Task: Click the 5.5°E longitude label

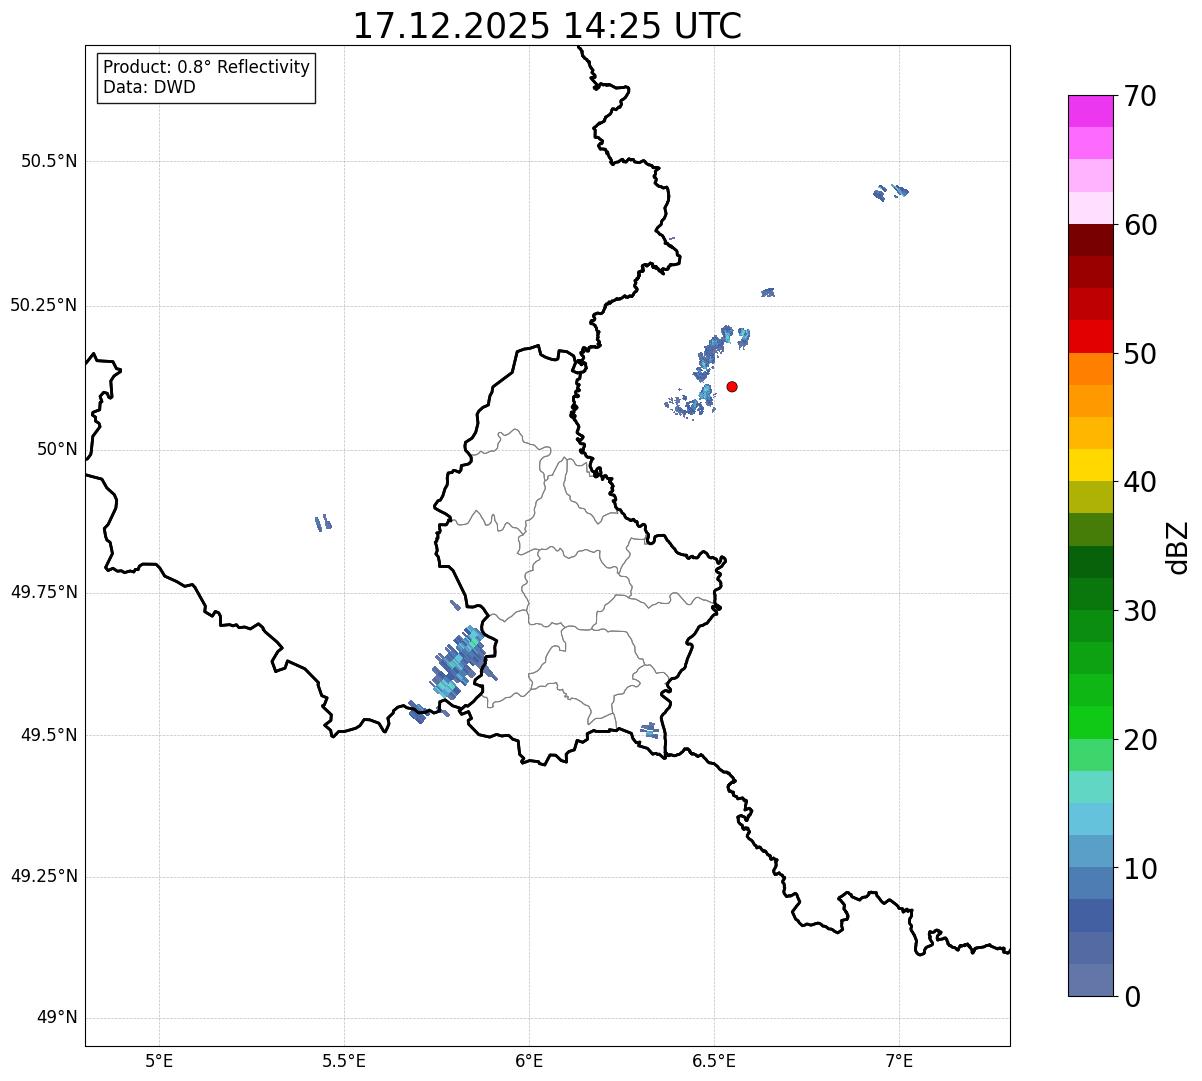Action: (344, 1060)
